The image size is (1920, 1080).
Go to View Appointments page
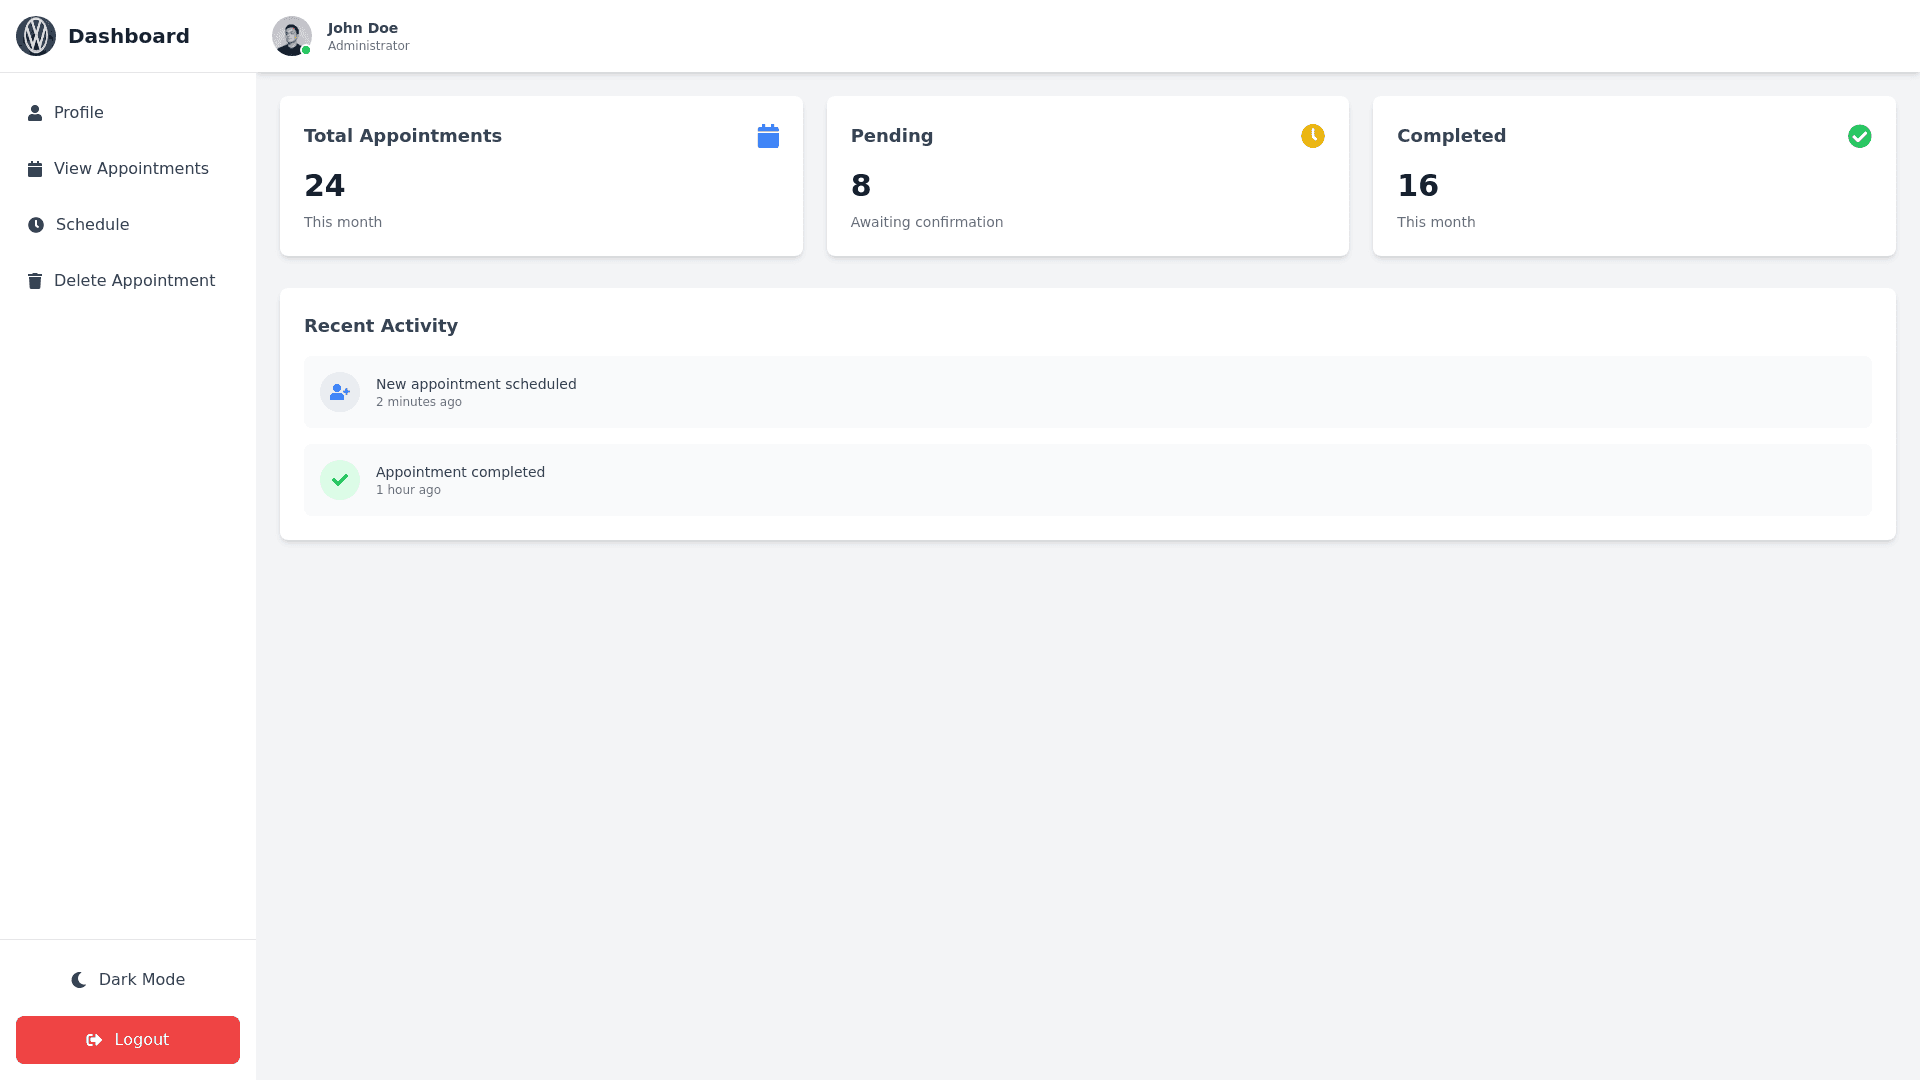click(131, 169)
